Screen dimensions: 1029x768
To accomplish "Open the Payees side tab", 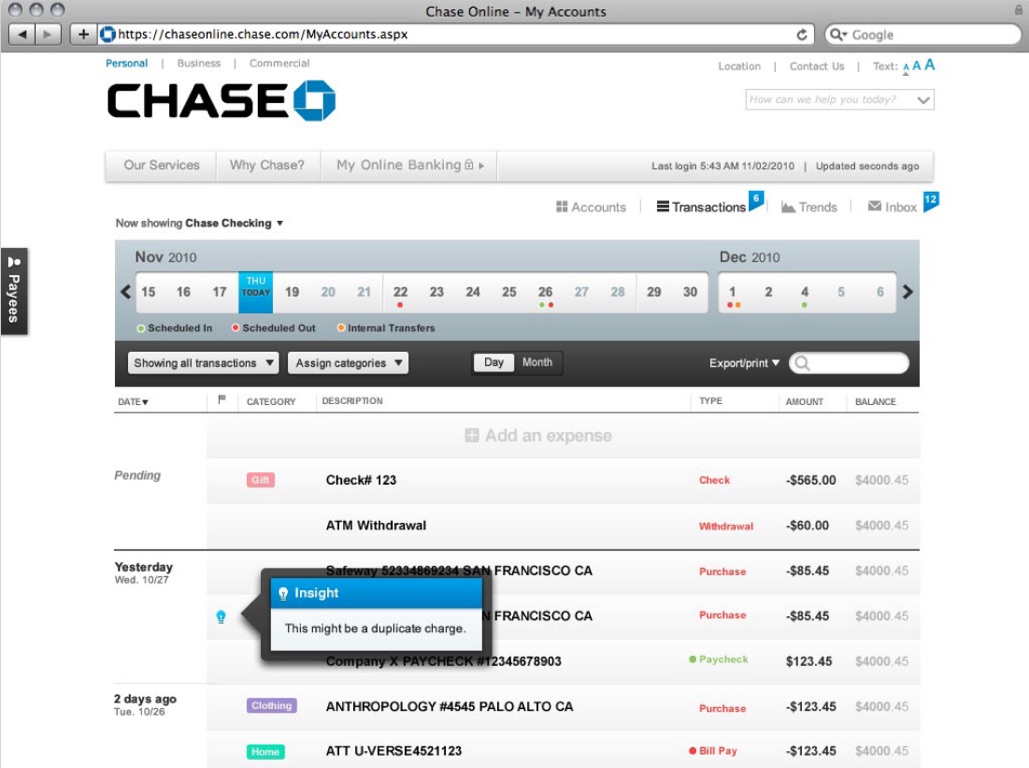I will point(14,291).
